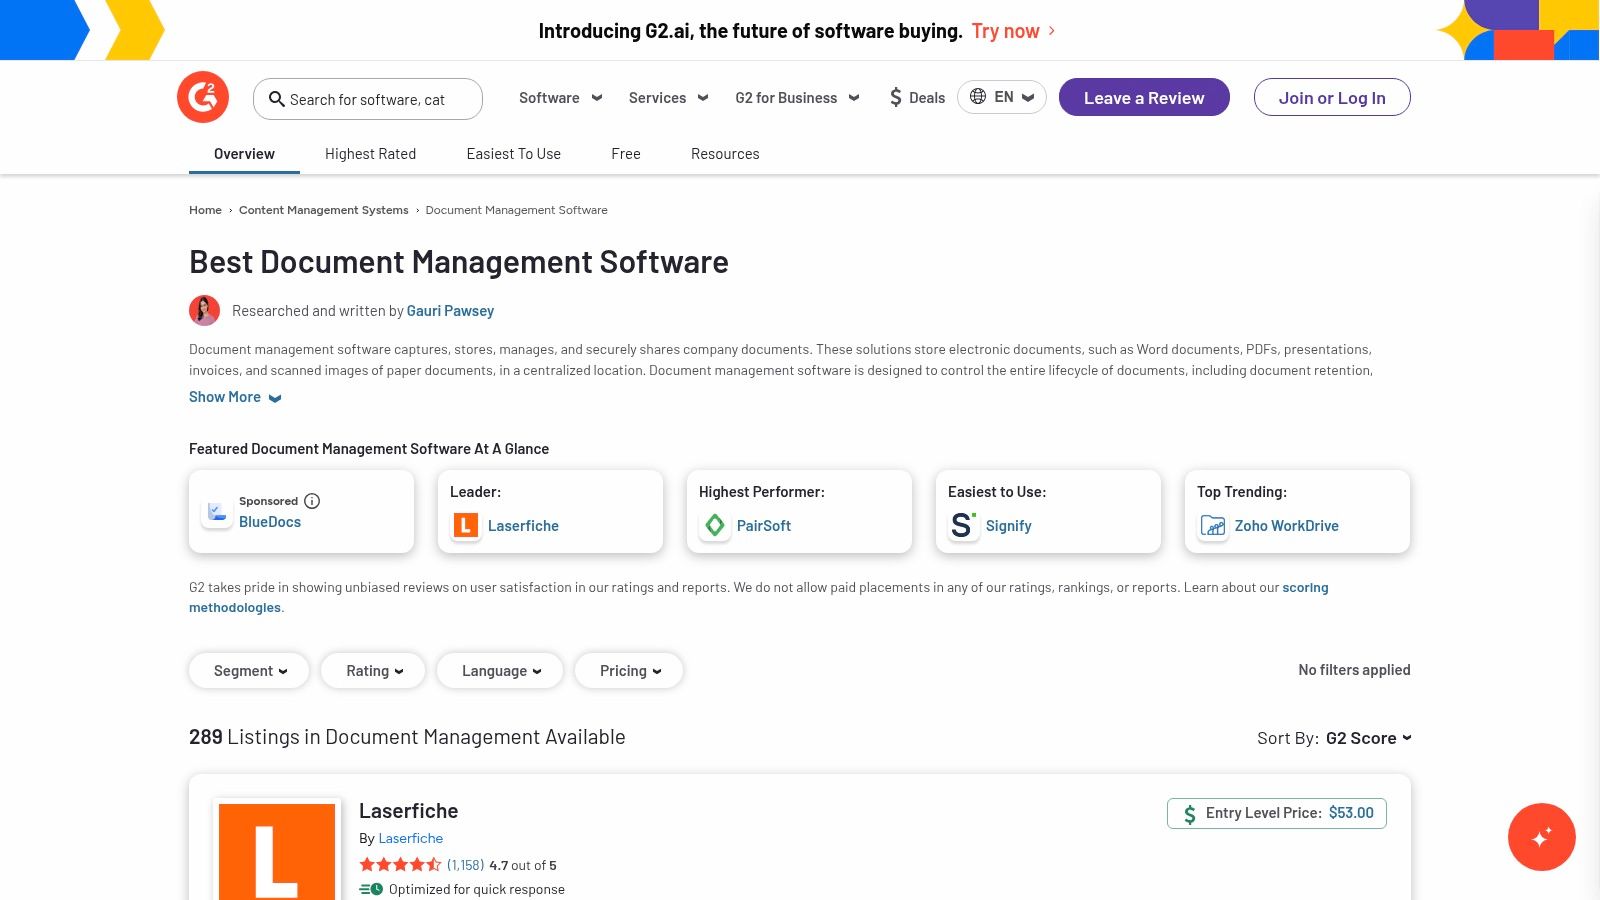Switch to the Highest Rated tab
The width and height of the screenshot is (1600, 900).
(370, 154)
